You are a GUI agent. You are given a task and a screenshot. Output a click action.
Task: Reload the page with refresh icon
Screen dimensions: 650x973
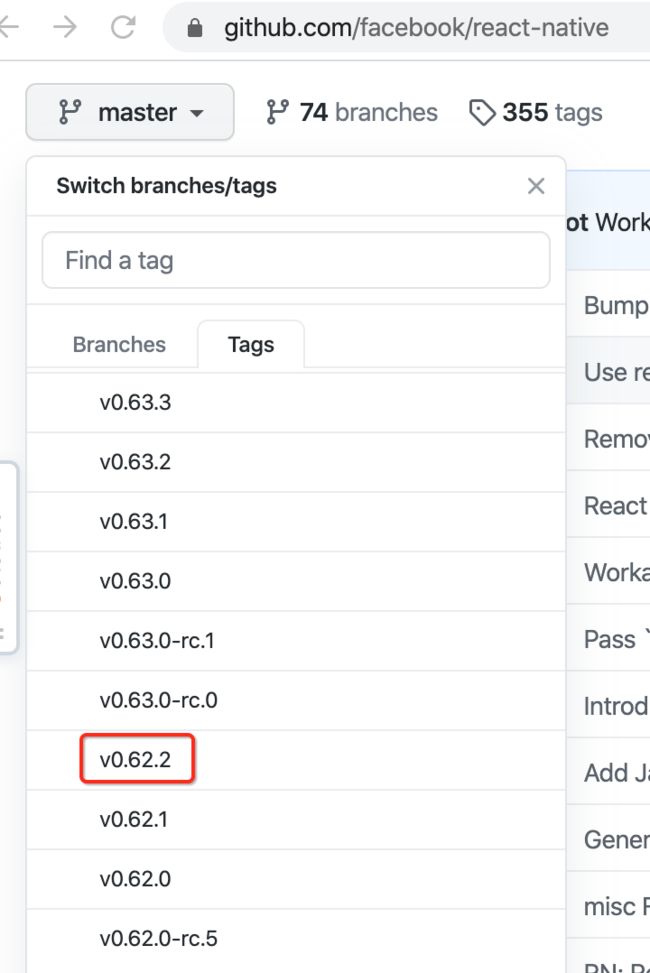click(123, 27)
